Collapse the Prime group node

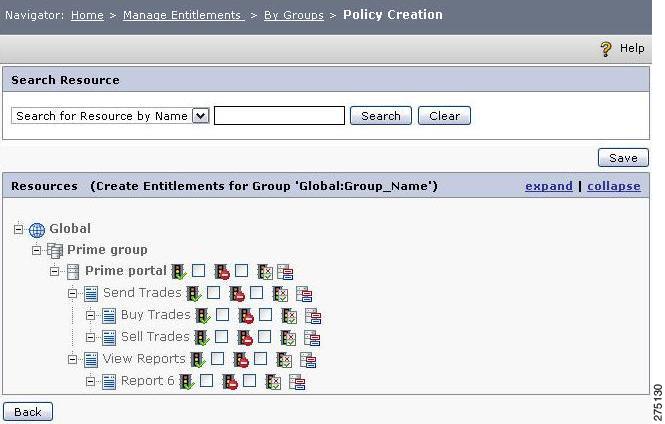coord(37,250)
